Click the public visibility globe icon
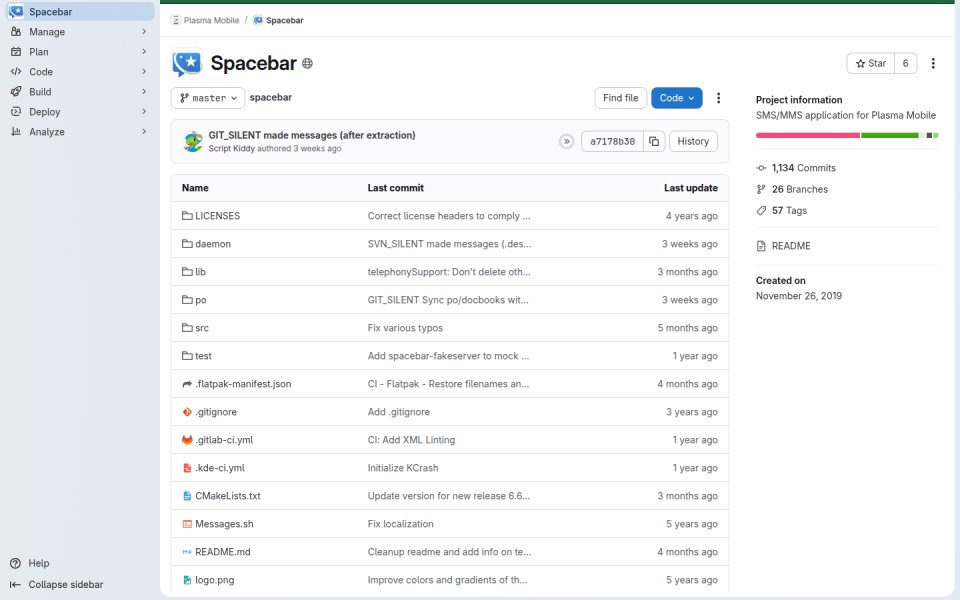The image size is (960, 600). [x=307, y=64]
